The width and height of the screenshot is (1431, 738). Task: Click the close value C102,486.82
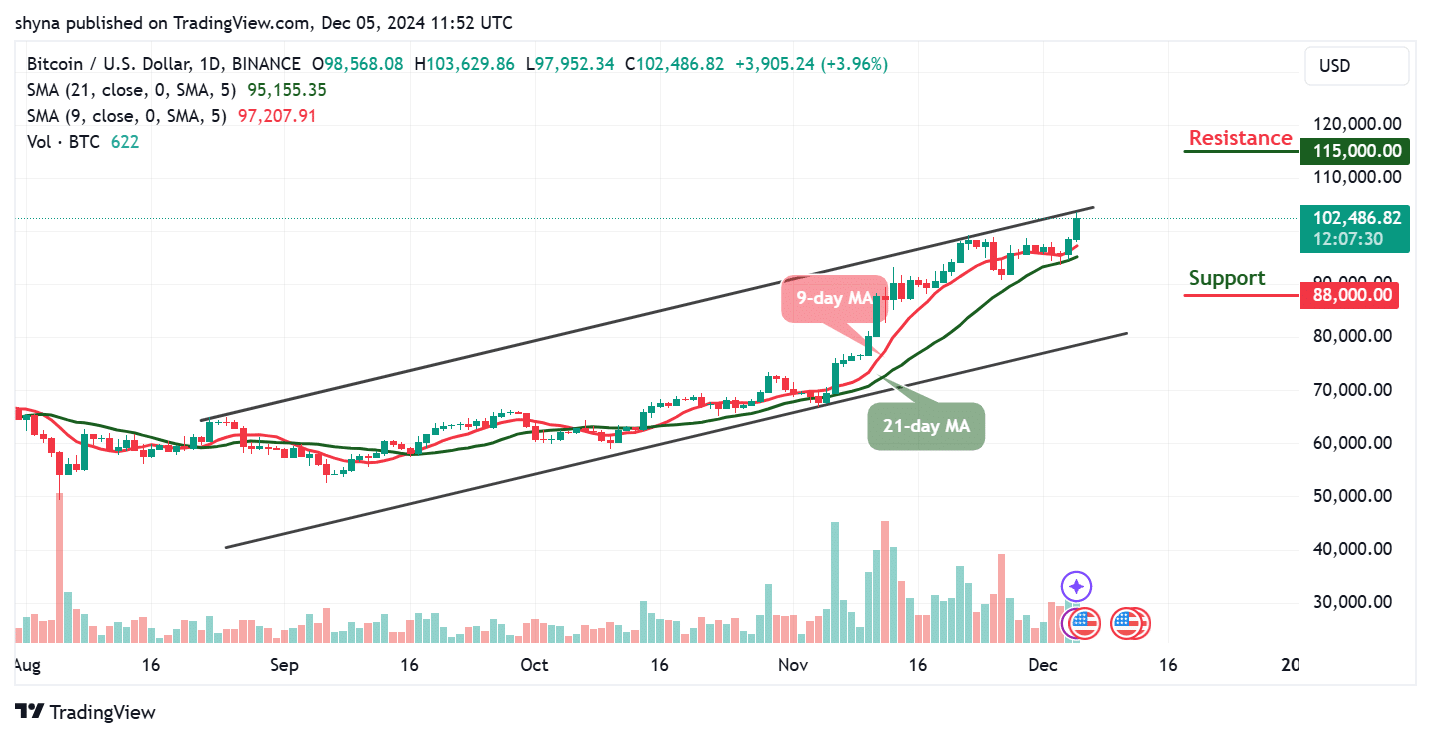(x=675, y=64)
